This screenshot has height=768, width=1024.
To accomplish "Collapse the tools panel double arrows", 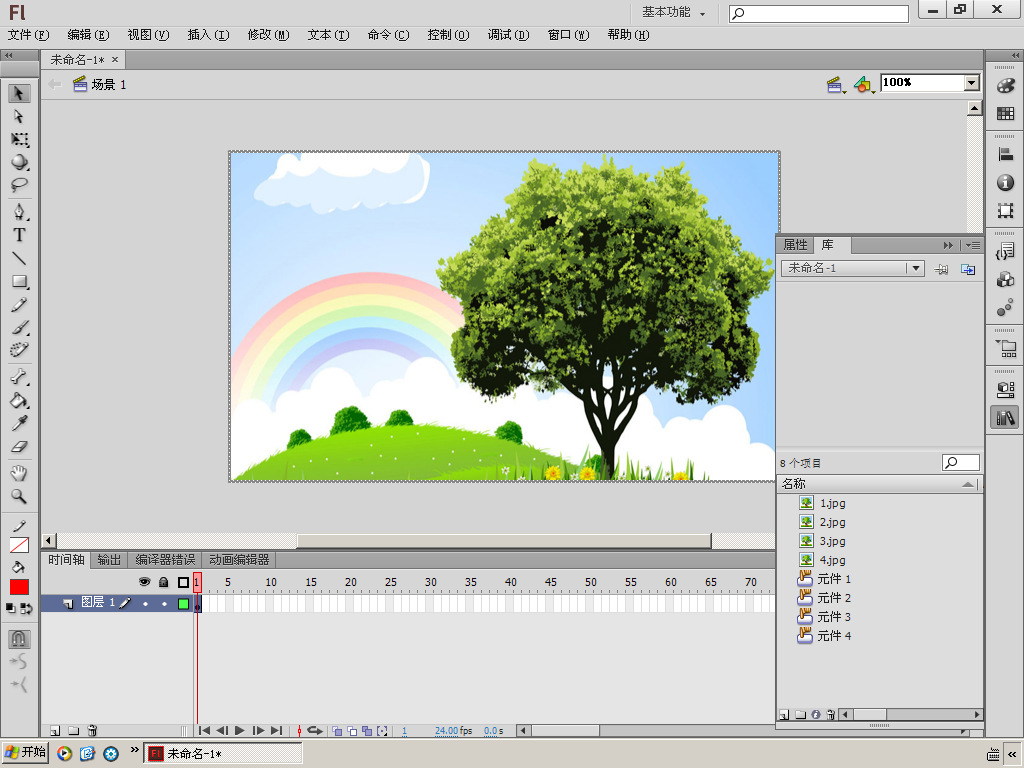I will click(x=9, y=56).
